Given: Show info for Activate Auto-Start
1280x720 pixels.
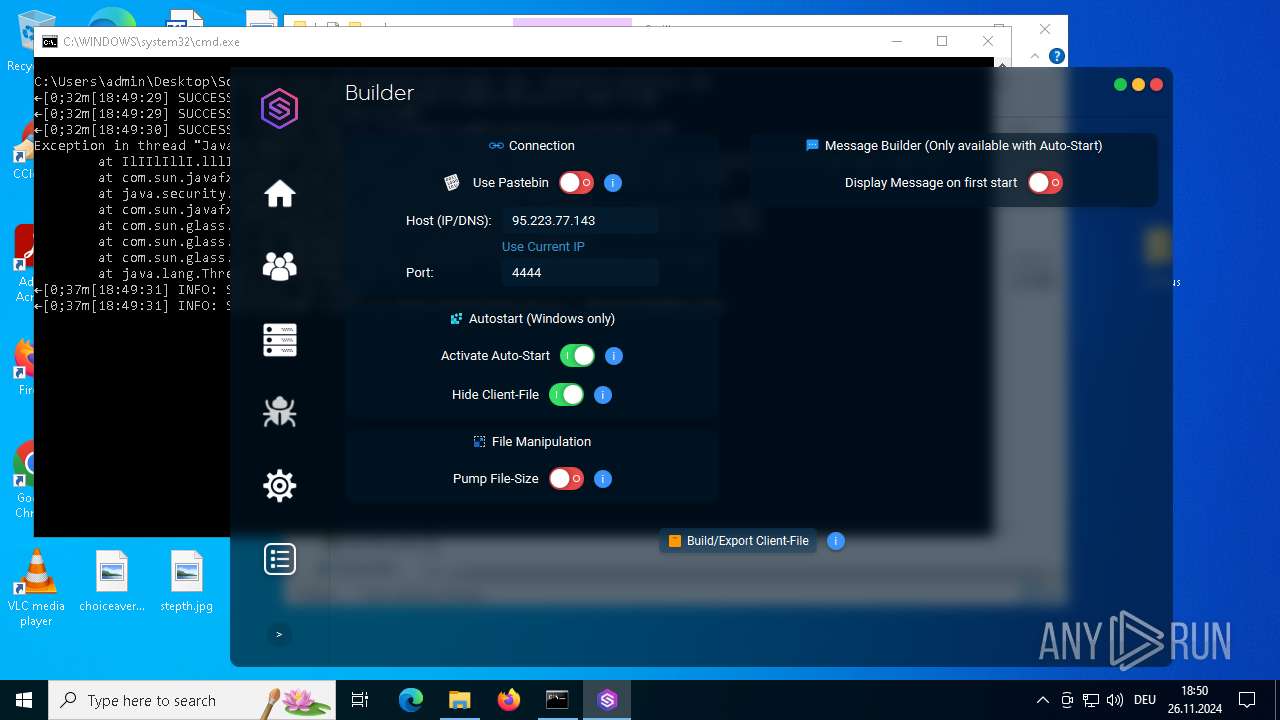Looking at the screenshot, I should tap(614, 356).
